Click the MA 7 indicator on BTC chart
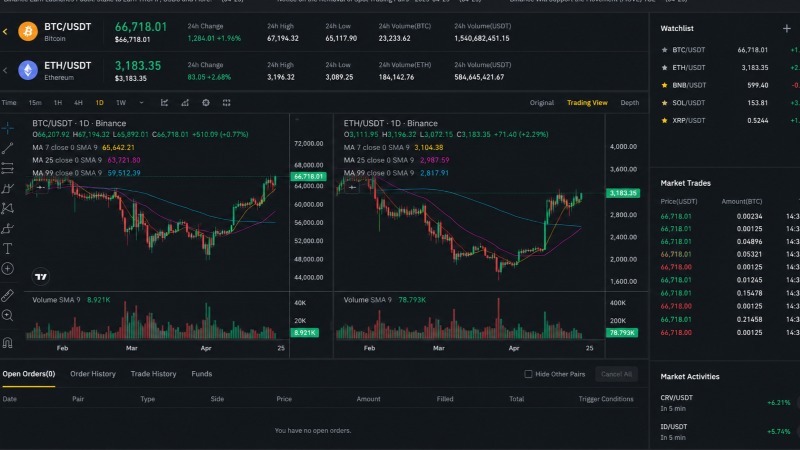 83,147
